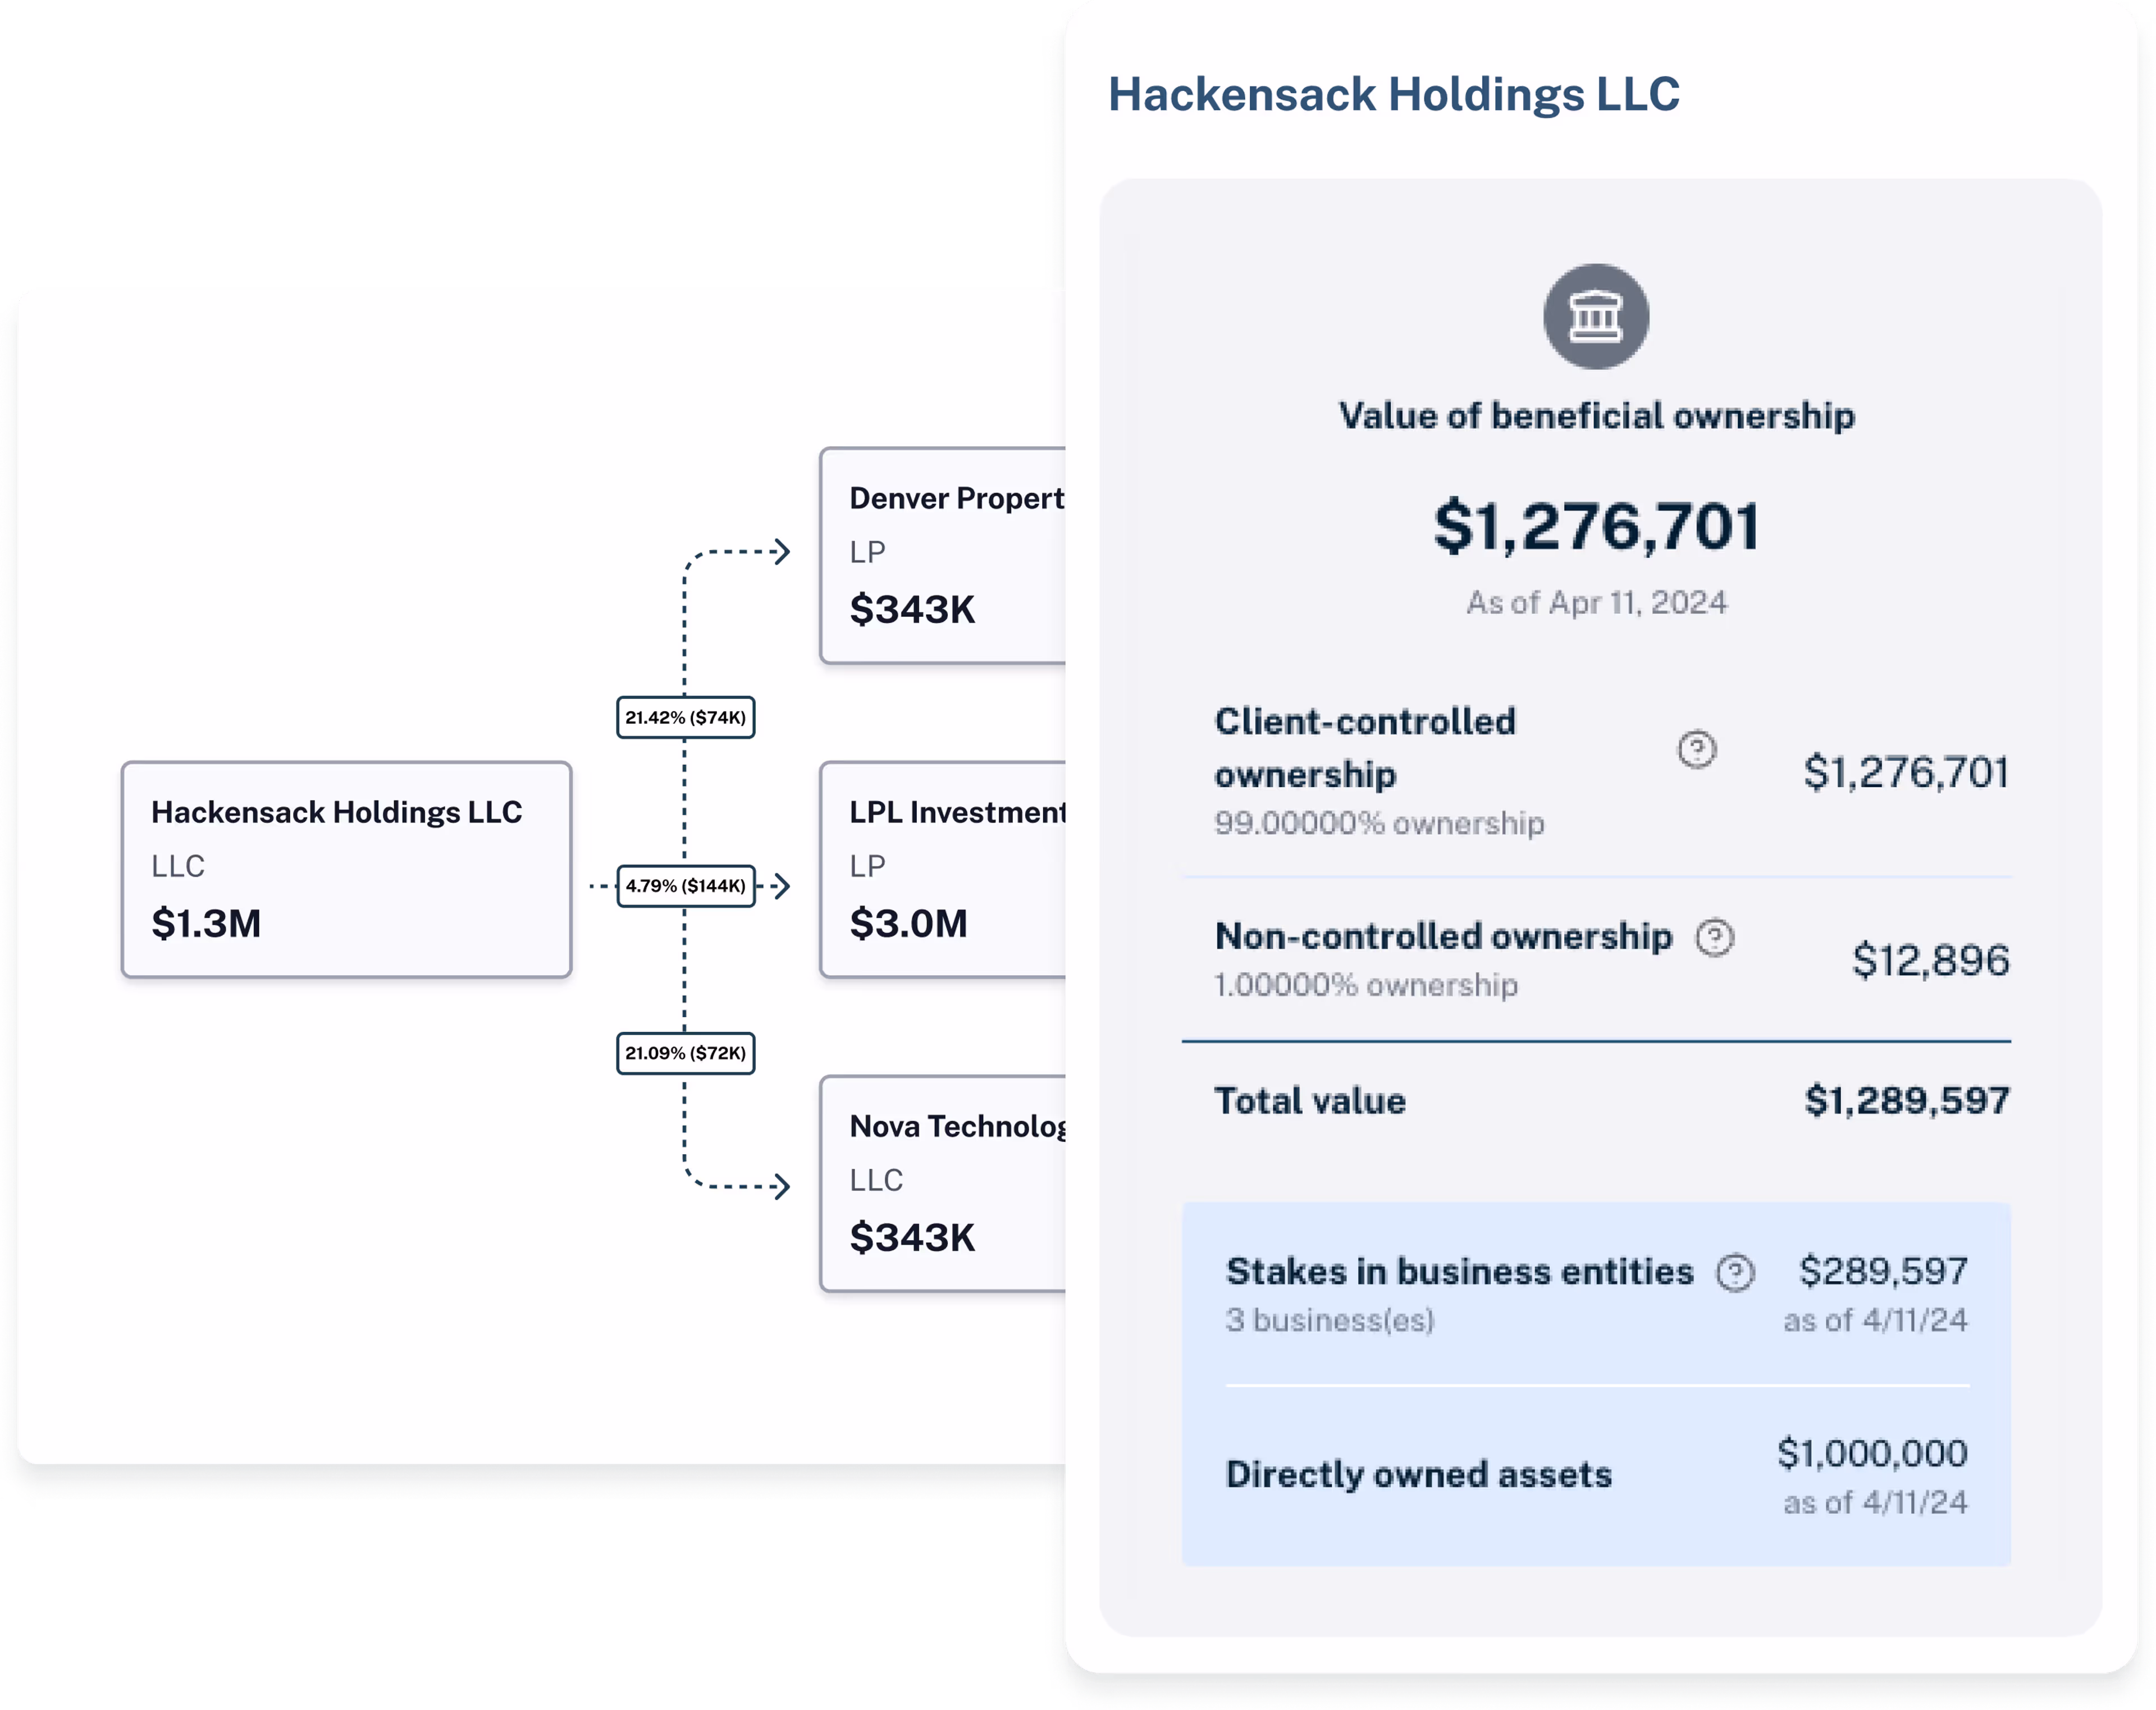The image size is (2156, 1710).
Task: Open the Hackensack Holdings LLC entity card
Action: coord(346,869)
